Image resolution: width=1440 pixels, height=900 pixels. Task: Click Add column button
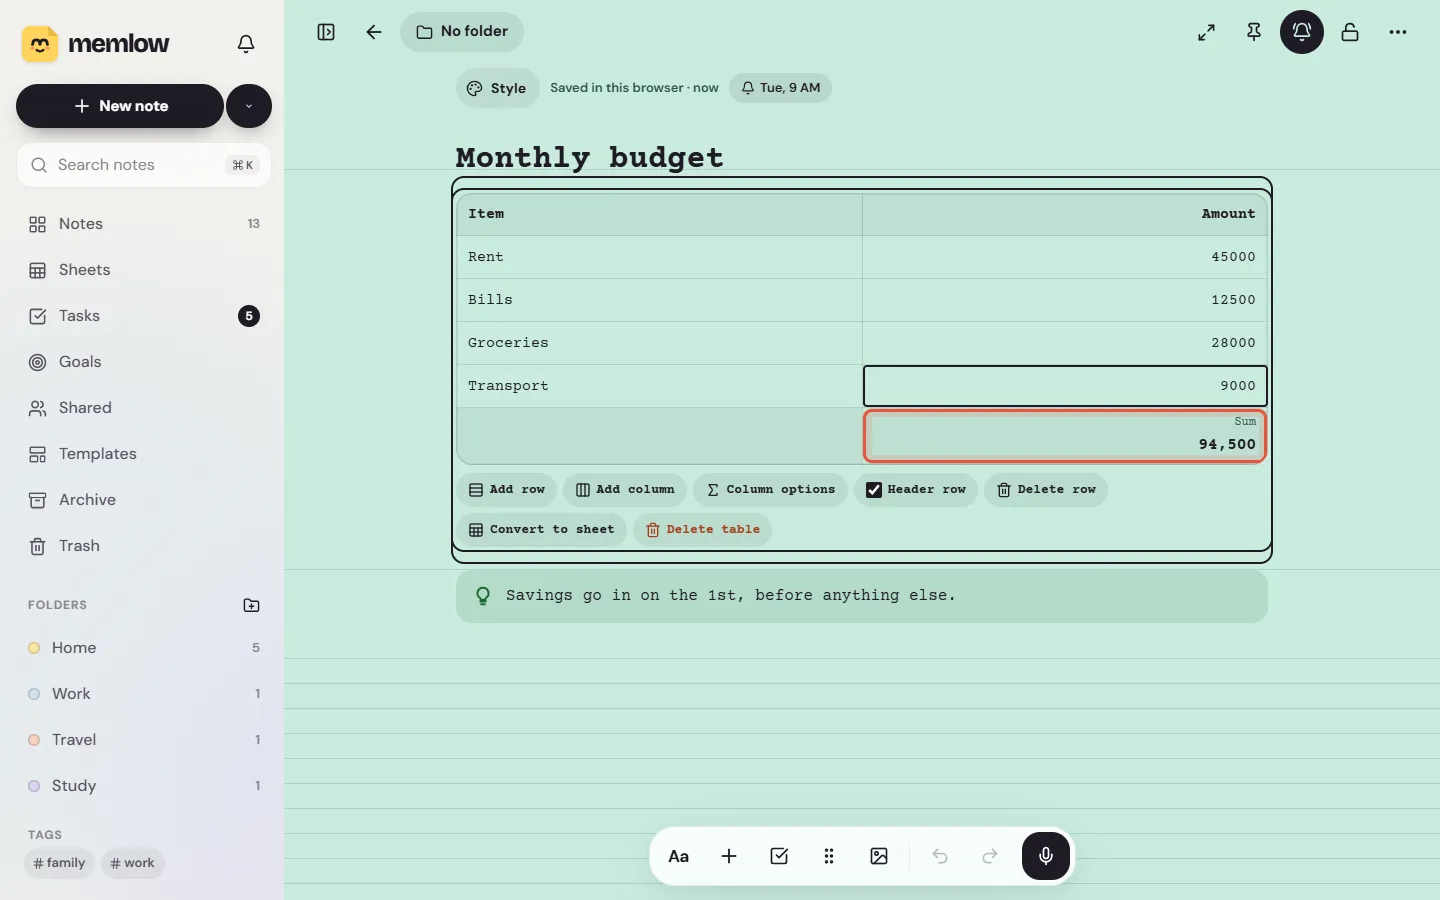point(625,490)
